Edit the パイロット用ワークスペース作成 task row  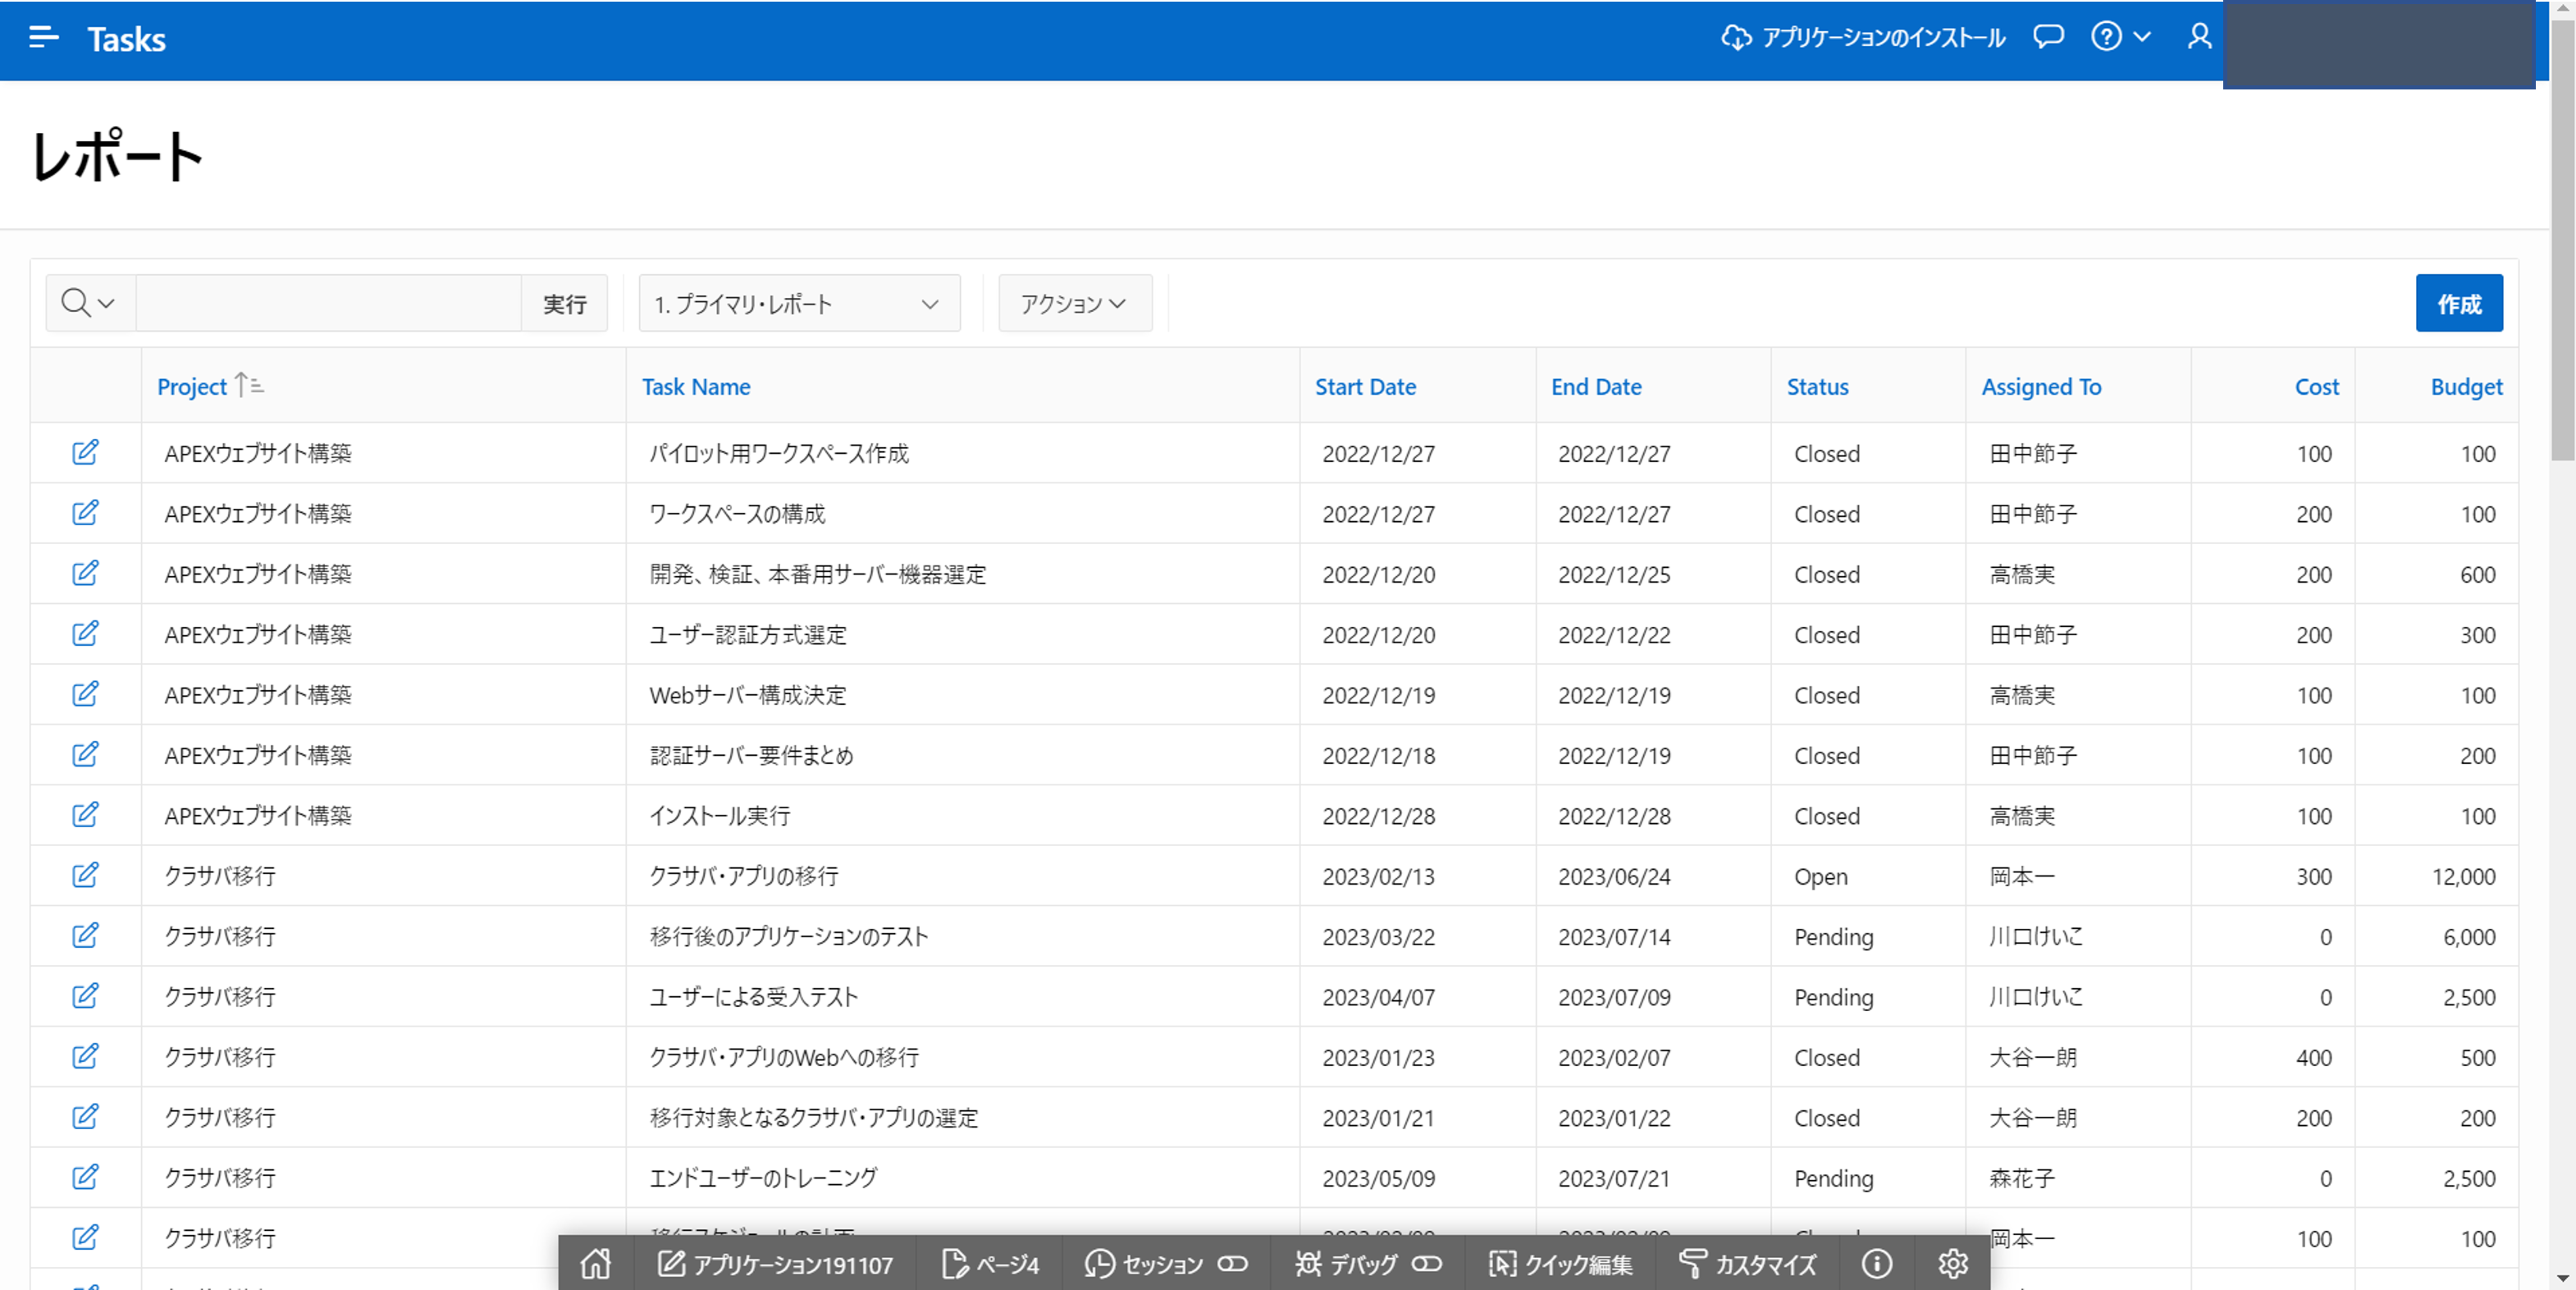point(85,452)
